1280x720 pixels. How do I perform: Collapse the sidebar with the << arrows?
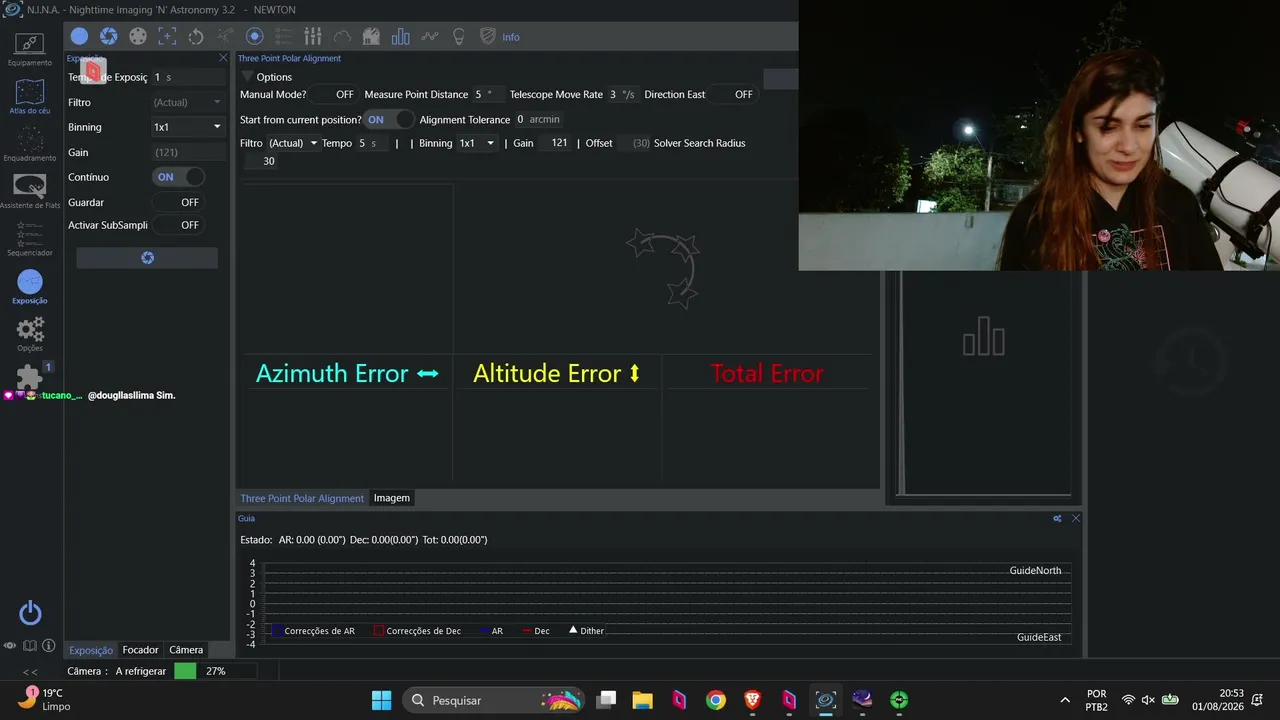30,672
